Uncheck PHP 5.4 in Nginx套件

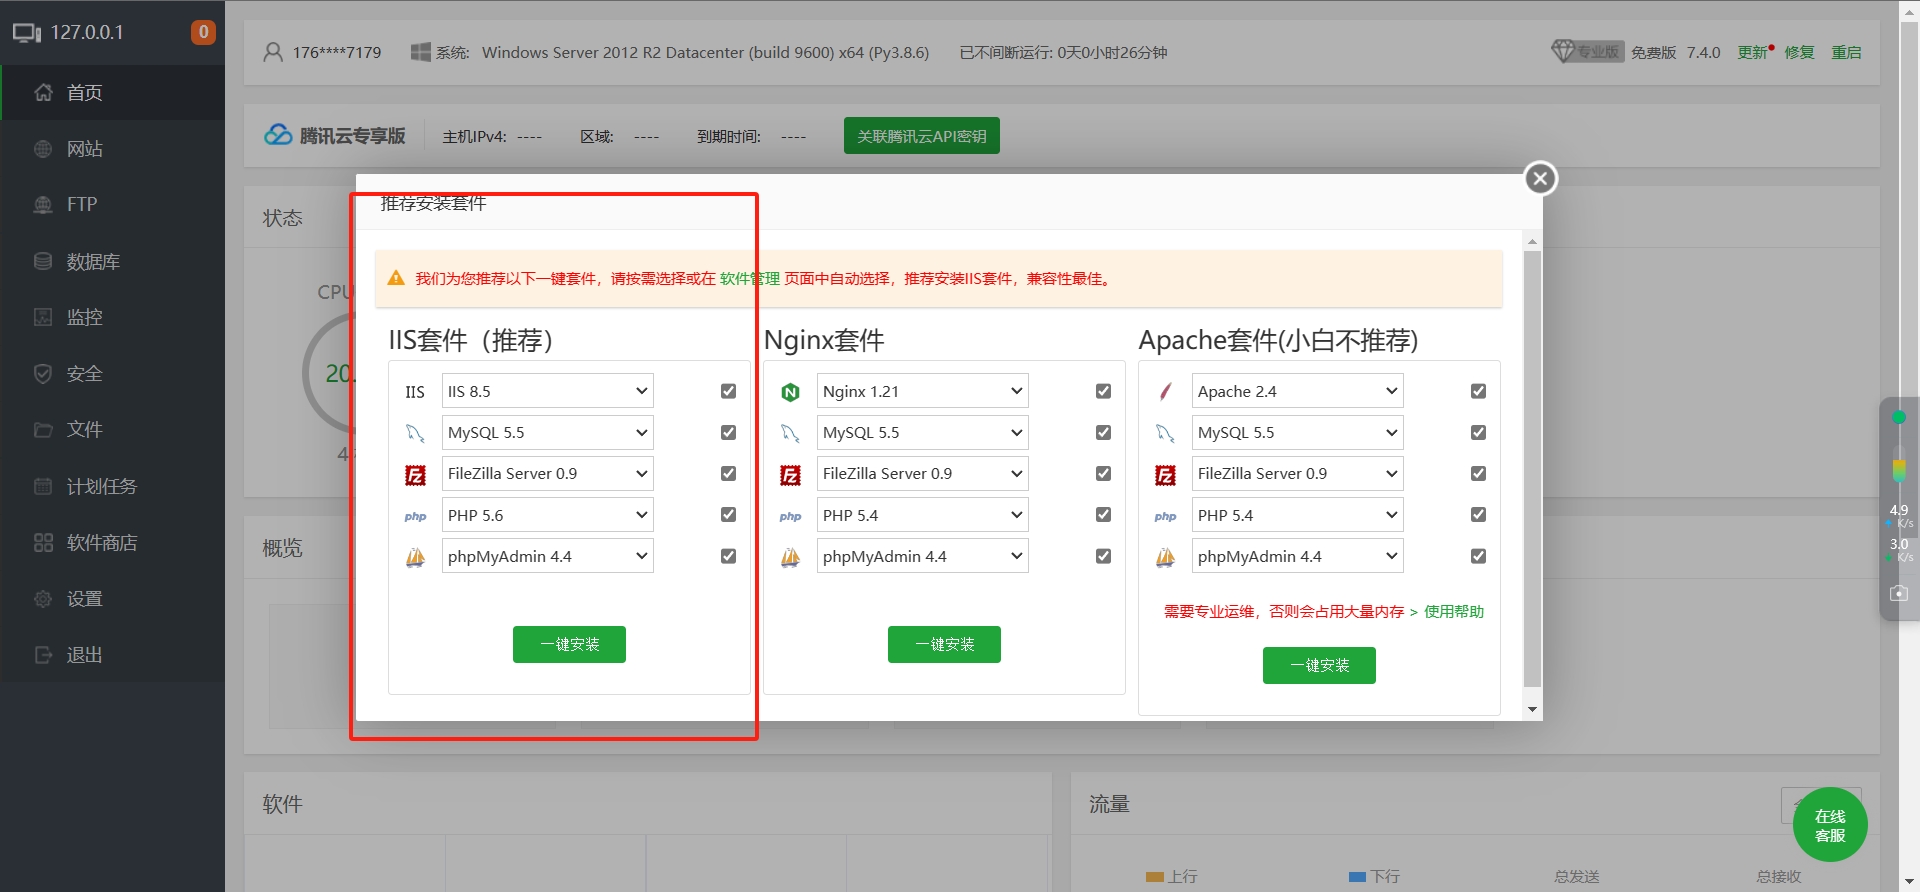pos(1103,514)
